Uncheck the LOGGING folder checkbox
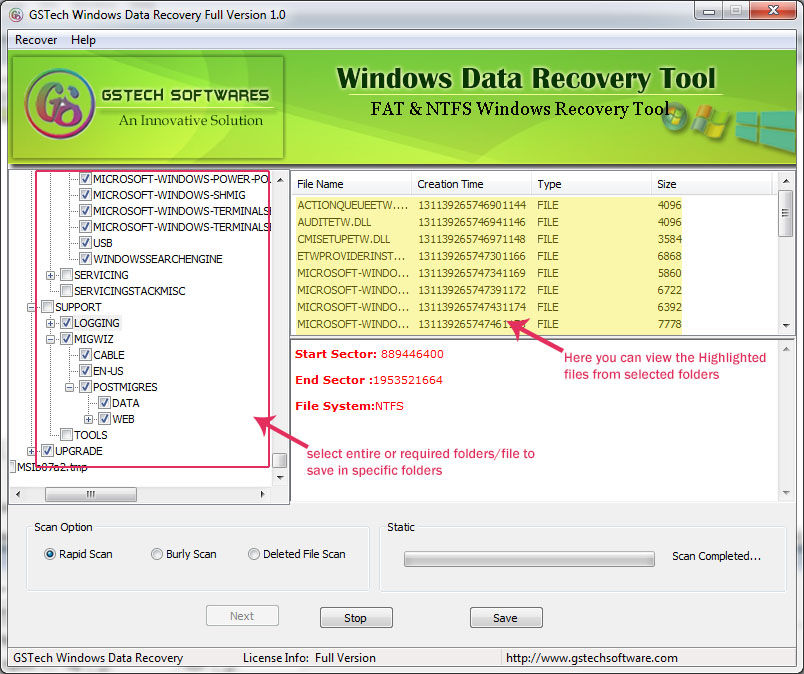Viewport: 804px width, 674px height. pos(67,323)
